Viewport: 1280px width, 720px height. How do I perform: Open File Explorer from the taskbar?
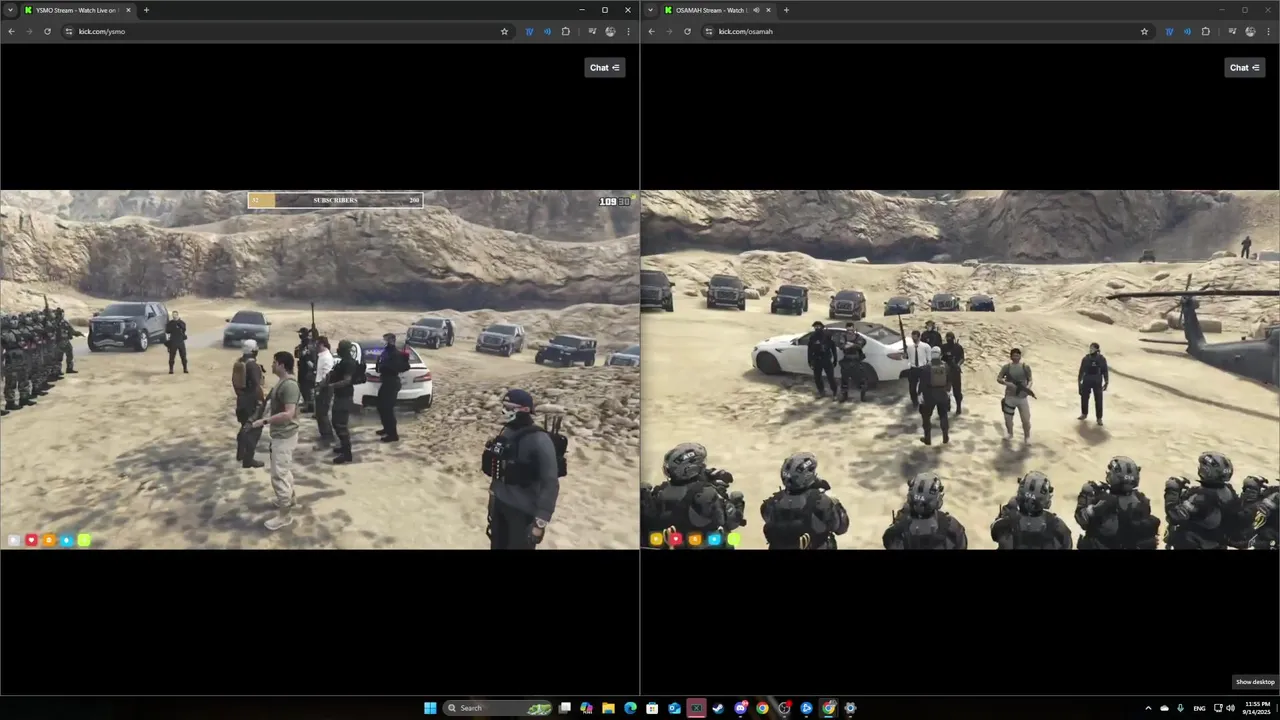pyautogui.click(x=608, y=708)
